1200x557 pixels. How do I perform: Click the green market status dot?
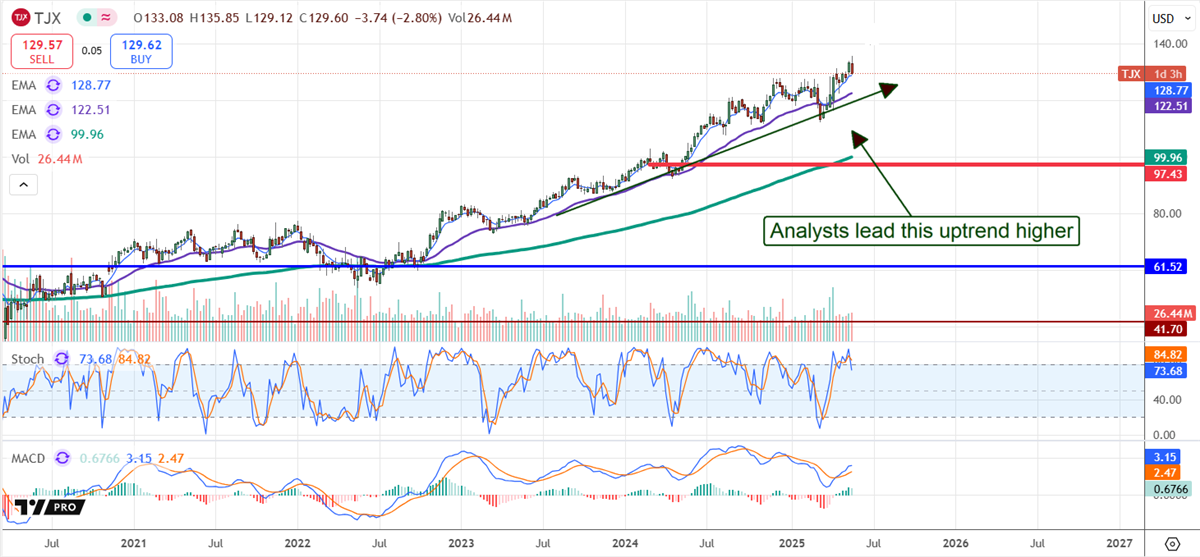(87, 18)
